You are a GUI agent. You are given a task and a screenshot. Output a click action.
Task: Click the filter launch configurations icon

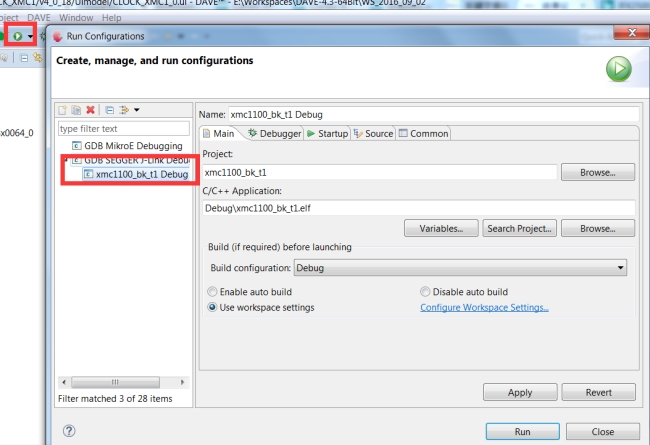click(x=123, y=110)
